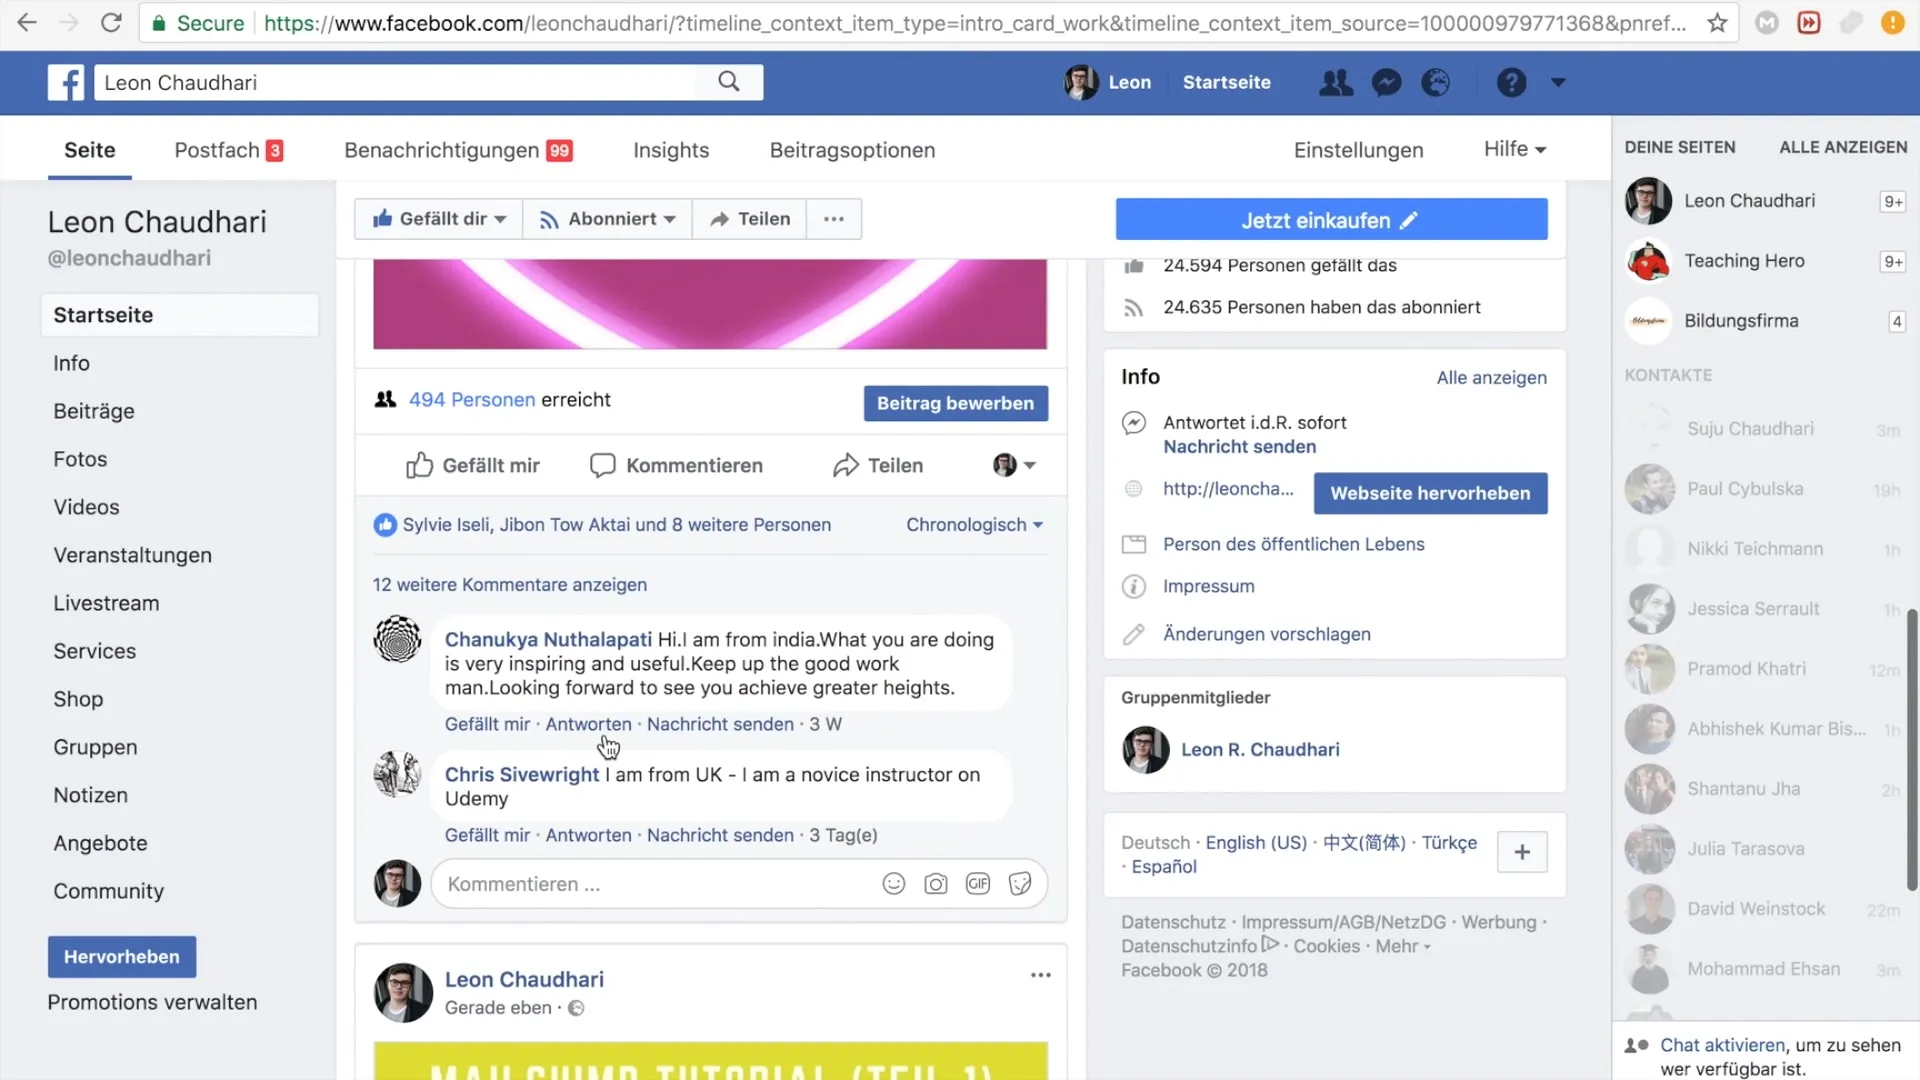Click Leon R. Chaudhari group member link
The image size is (1920, 1080).
1259,749
